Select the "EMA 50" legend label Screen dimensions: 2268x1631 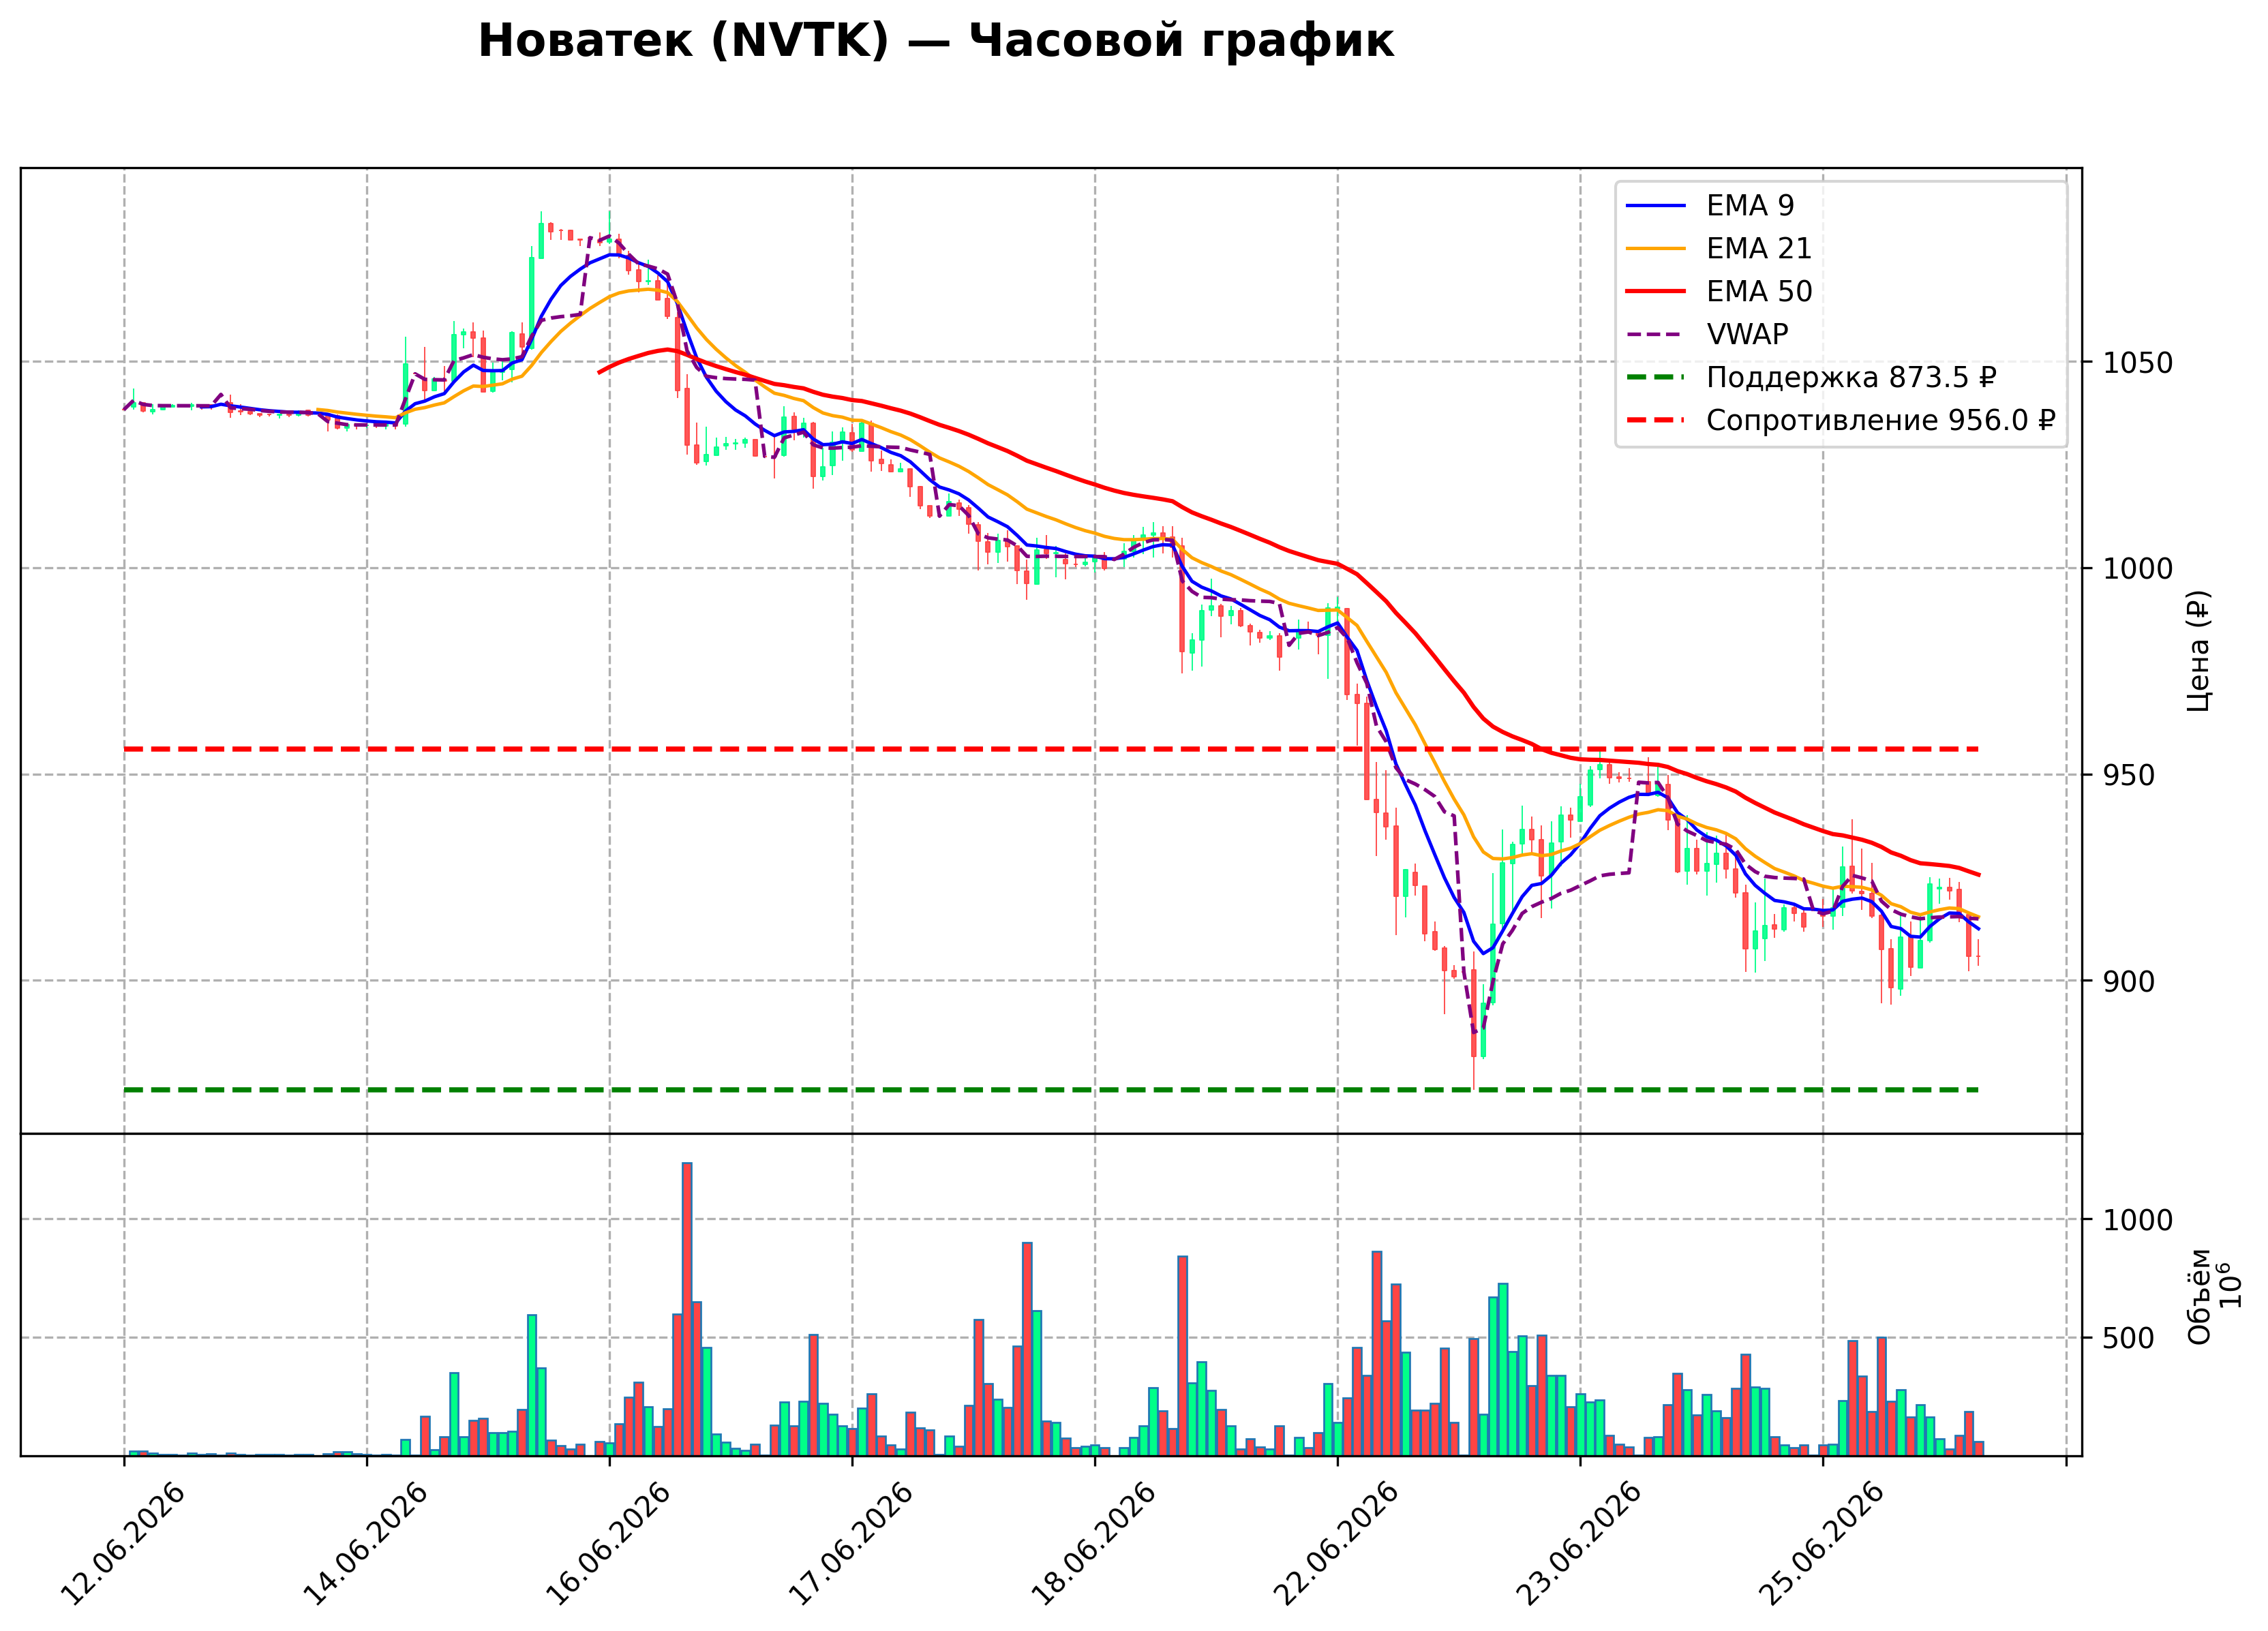[1759, 291]
